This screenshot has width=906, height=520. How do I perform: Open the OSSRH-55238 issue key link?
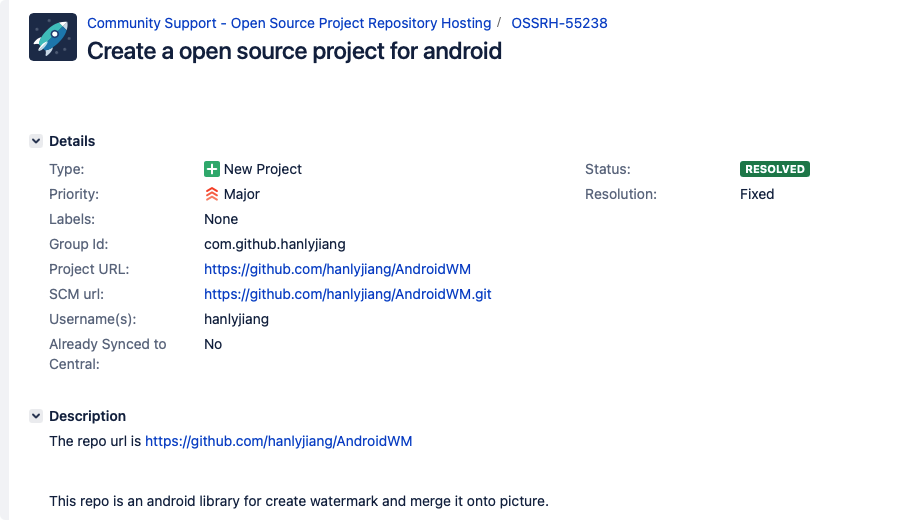559,23
